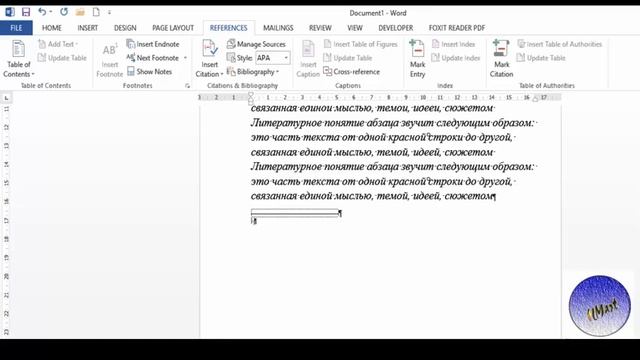Open the Insert Citation menu
The height and width of the screenshot is (360, 640).
click(x=209, y=59)
